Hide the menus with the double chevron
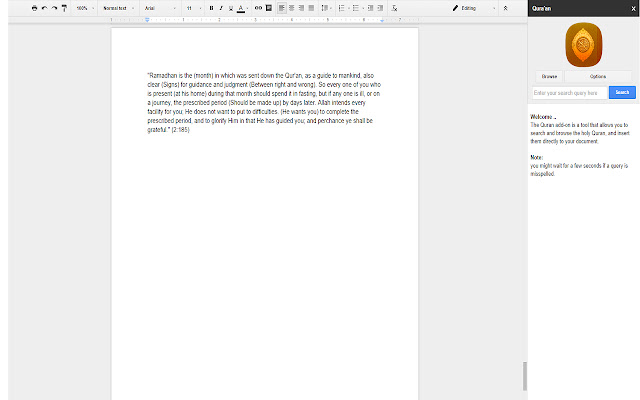 505,8
